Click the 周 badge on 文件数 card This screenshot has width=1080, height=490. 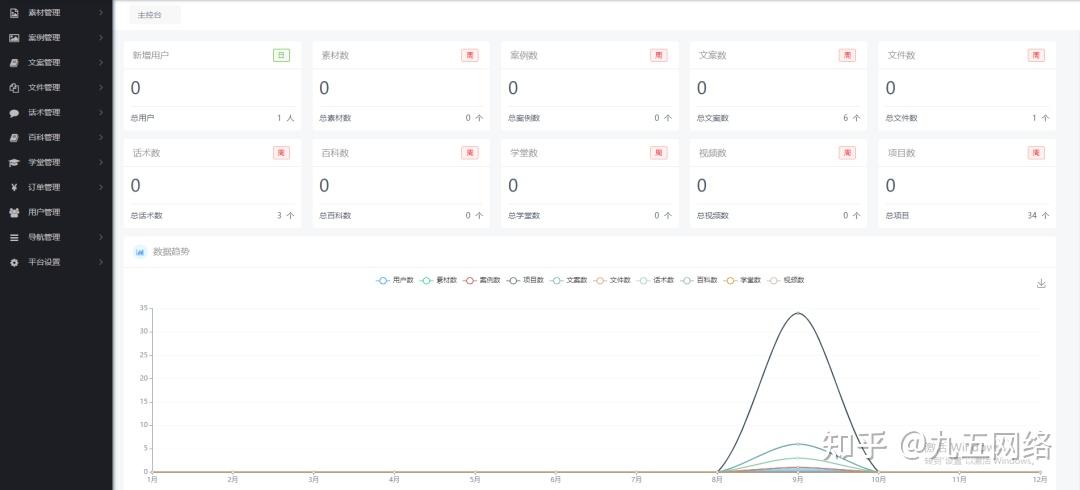click(1036, 55)
